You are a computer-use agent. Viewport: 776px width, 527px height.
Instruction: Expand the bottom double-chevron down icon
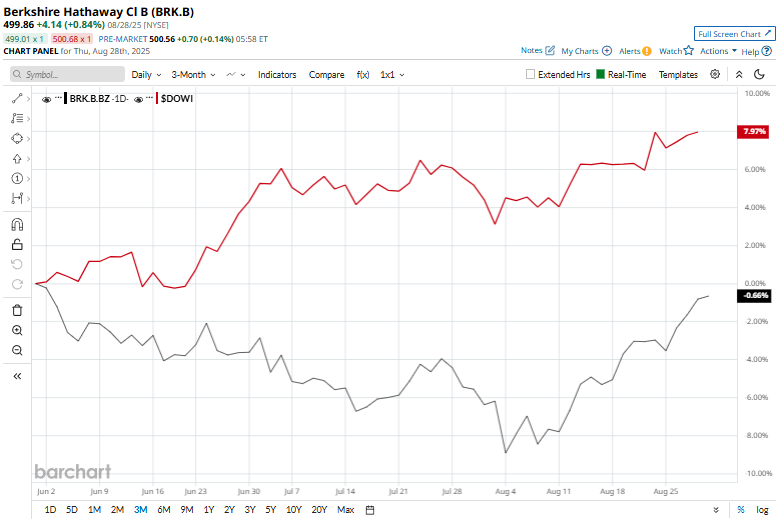pos(716,510)
